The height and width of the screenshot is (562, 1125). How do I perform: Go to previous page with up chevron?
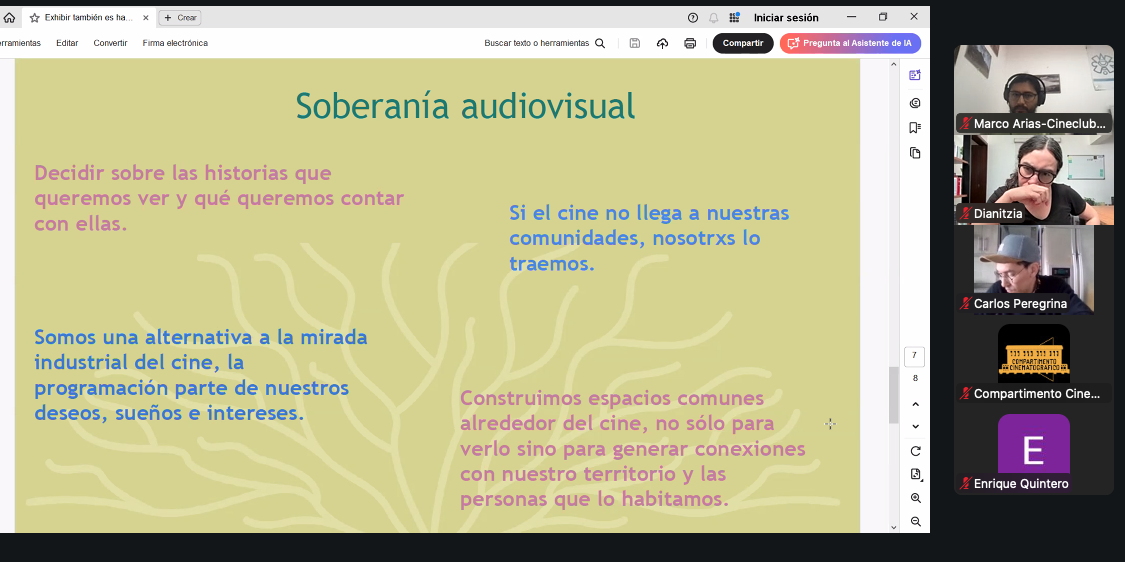click(915, 405)
